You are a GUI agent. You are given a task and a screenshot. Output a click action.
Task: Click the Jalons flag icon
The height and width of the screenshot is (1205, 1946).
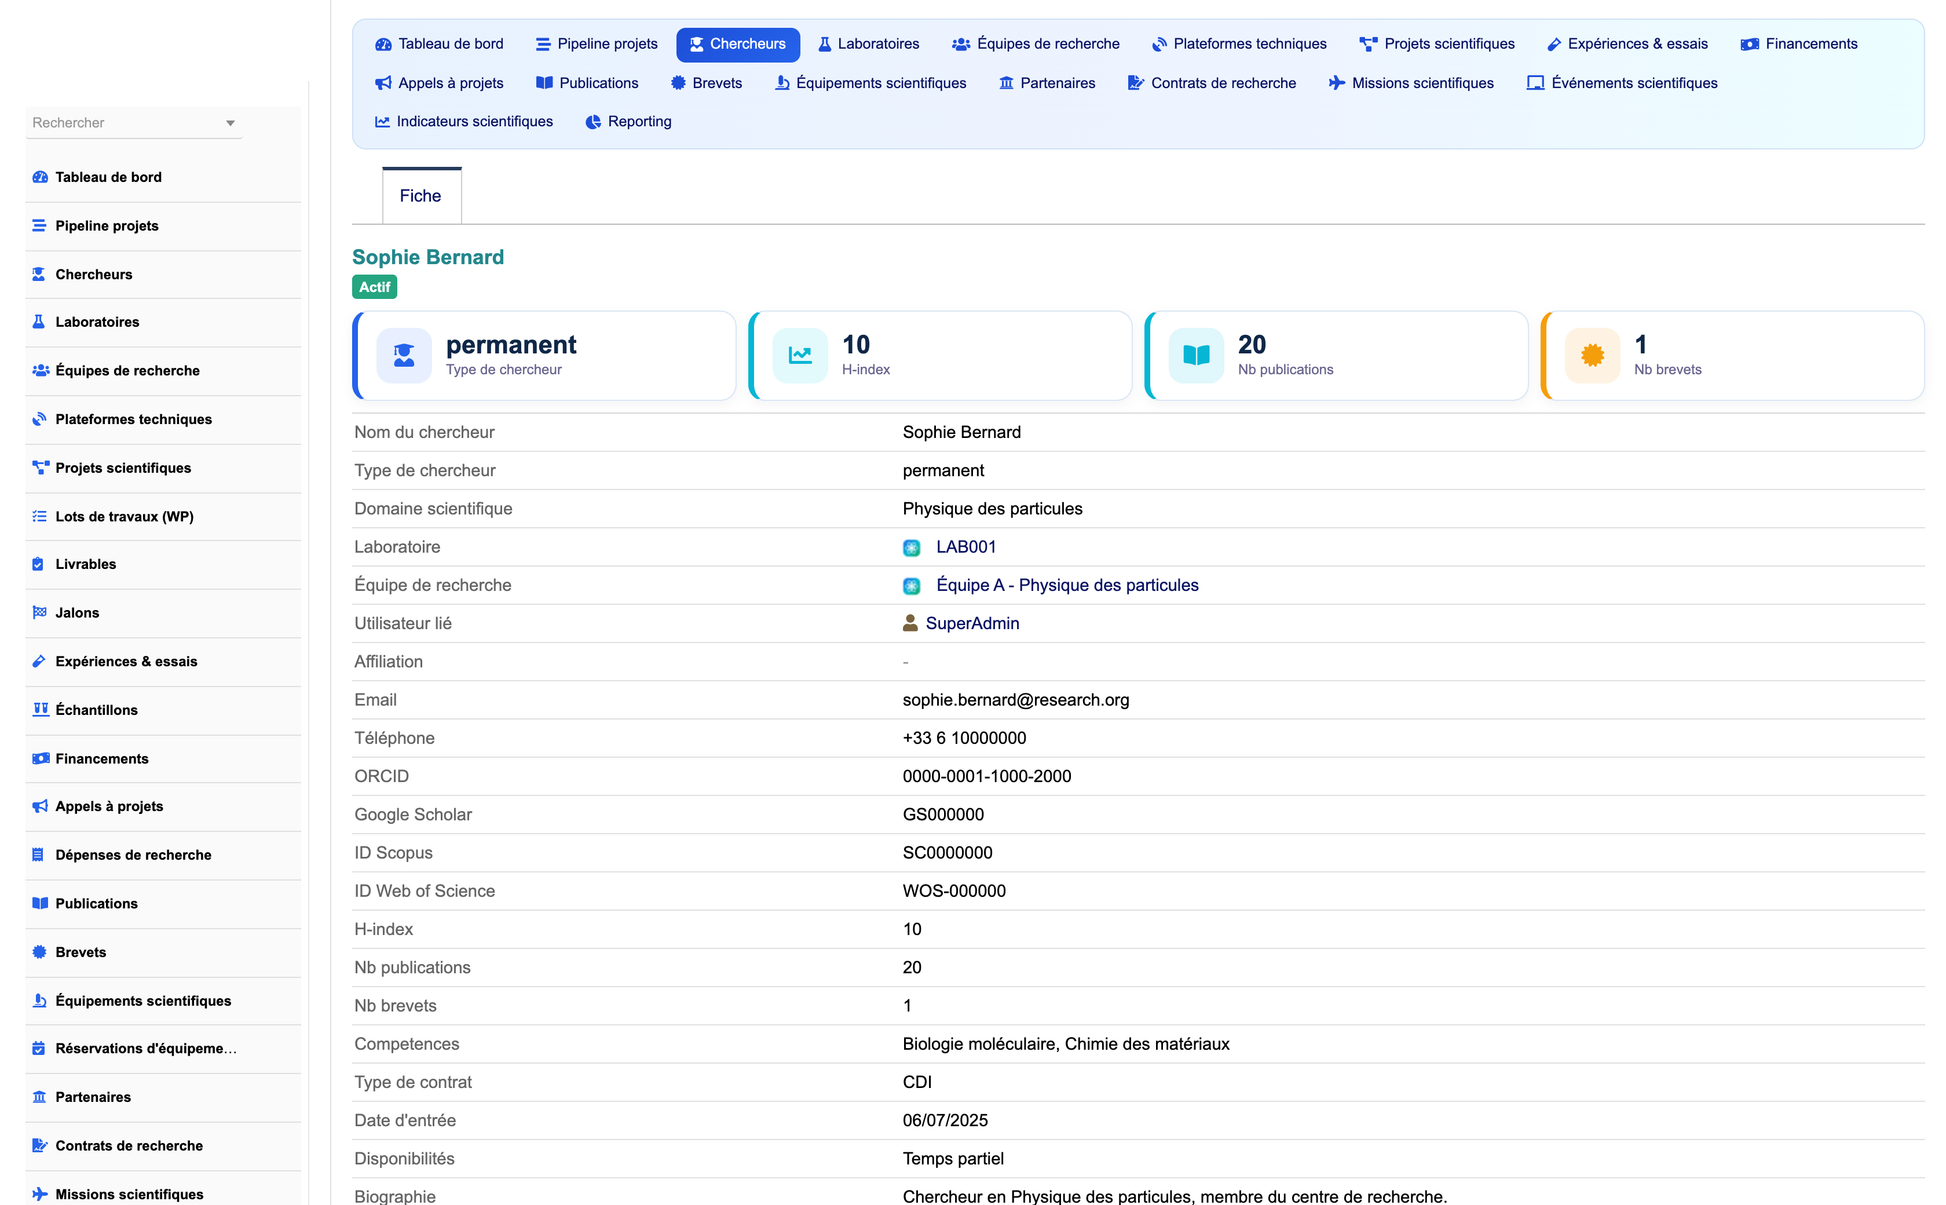(40, 613)
